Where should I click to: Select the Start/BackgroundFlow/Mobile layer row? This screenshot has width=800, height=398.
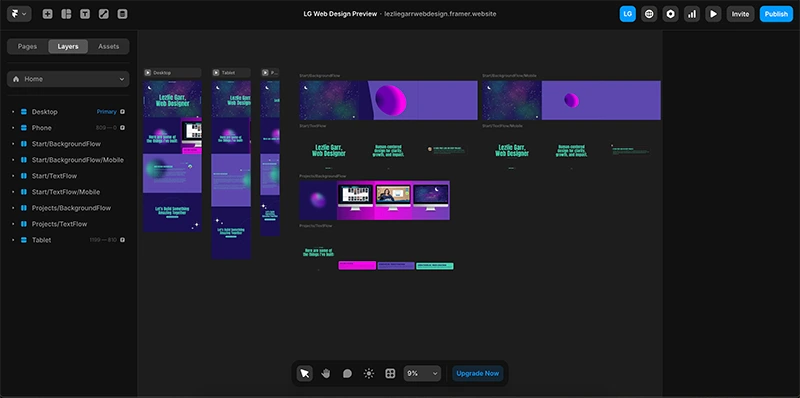pyautogui.click(x=68, y=160)
